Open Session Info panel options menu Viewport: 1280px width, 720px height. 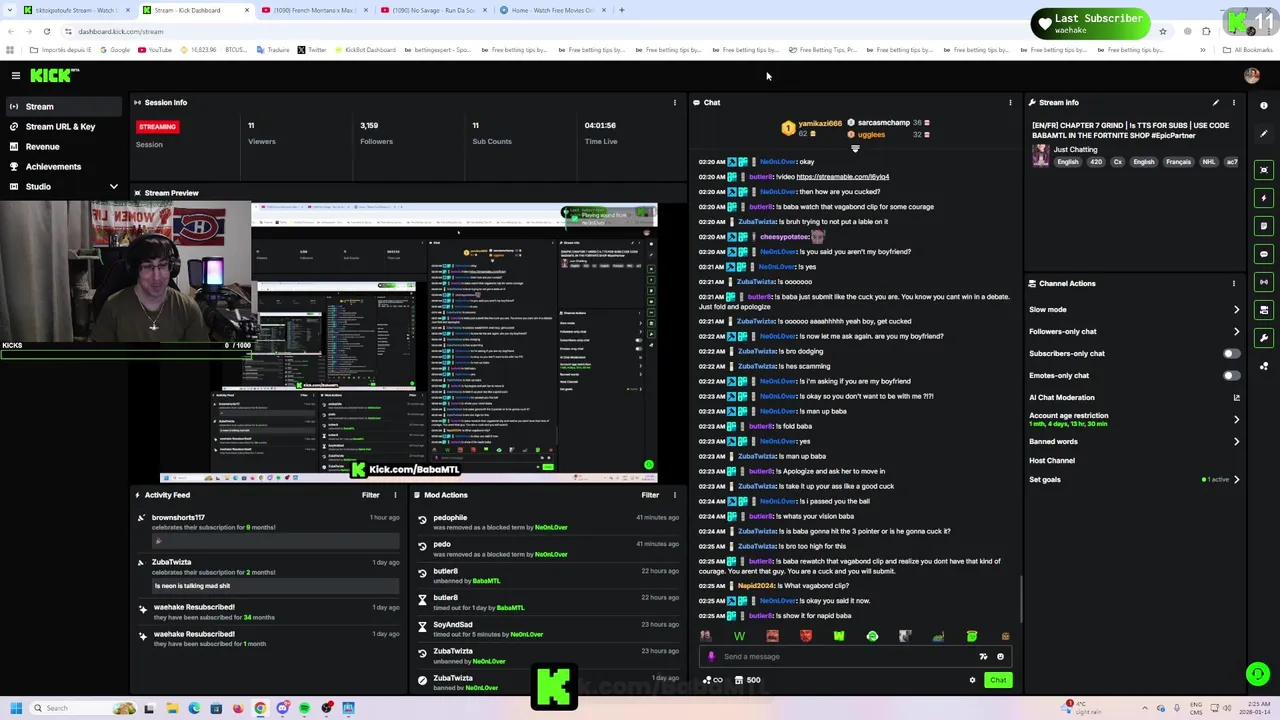(674, 102)
